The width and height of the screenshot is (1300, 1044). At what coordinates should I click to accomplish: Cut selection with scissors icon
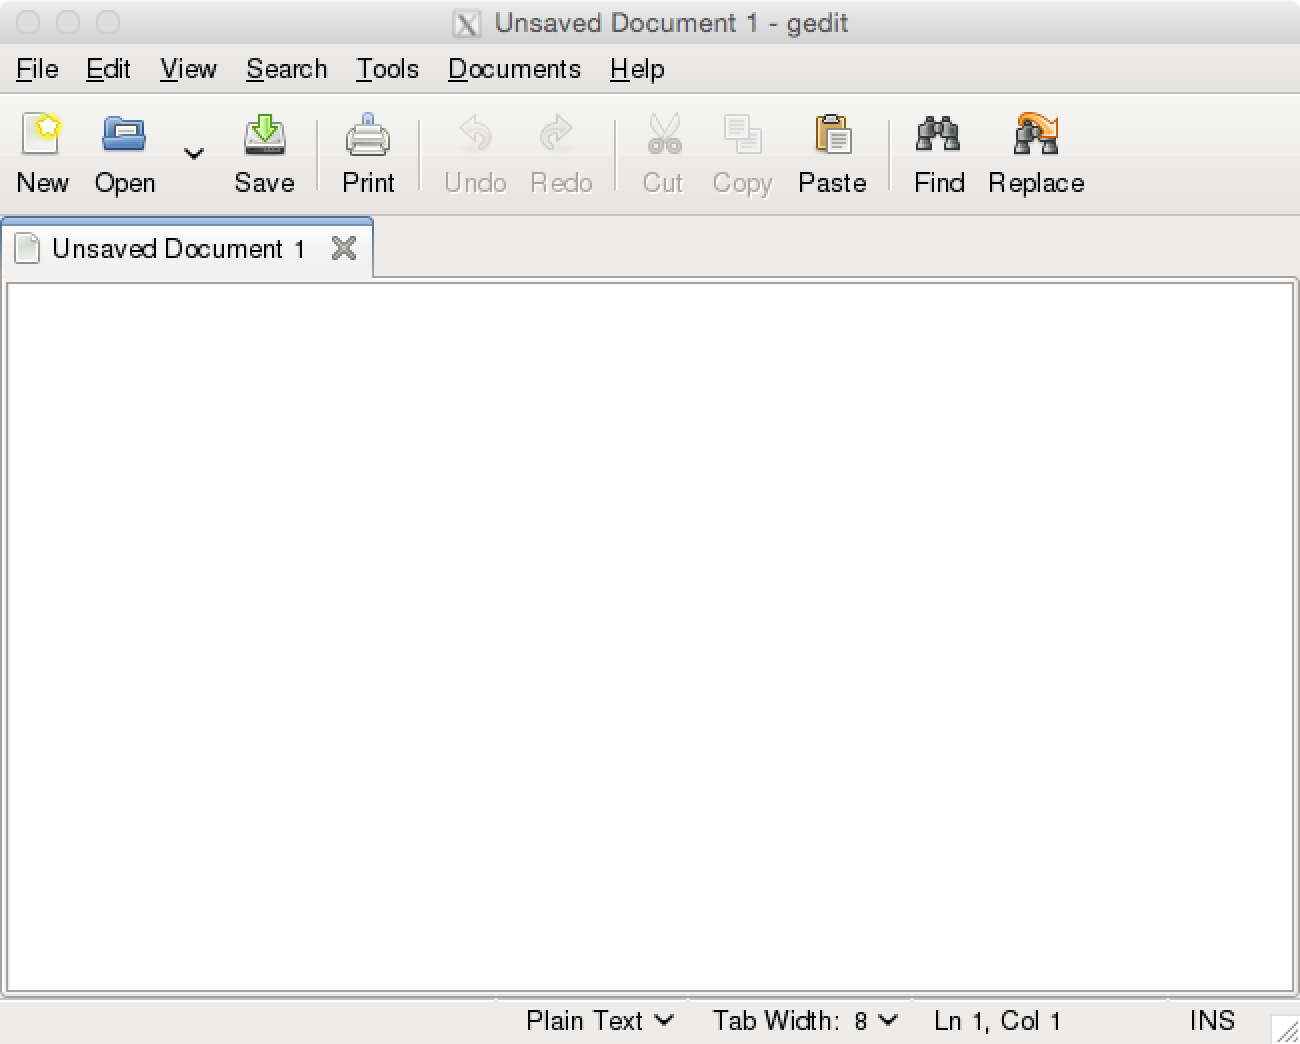coord(664,134)
